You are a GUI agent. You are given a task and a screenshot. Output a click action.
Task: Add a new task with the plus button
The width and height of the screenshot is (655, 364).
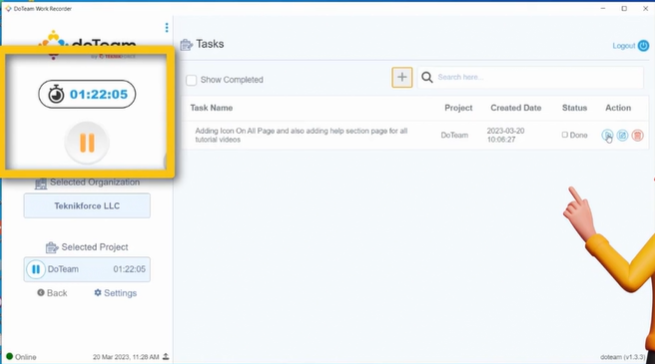[x=402, y=77]
